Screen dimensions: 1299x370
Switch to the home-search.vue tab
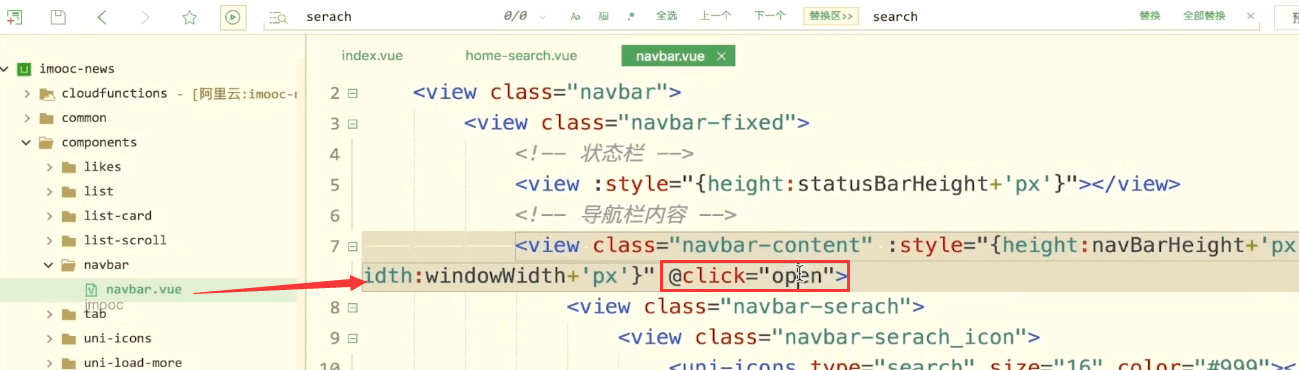521,56
